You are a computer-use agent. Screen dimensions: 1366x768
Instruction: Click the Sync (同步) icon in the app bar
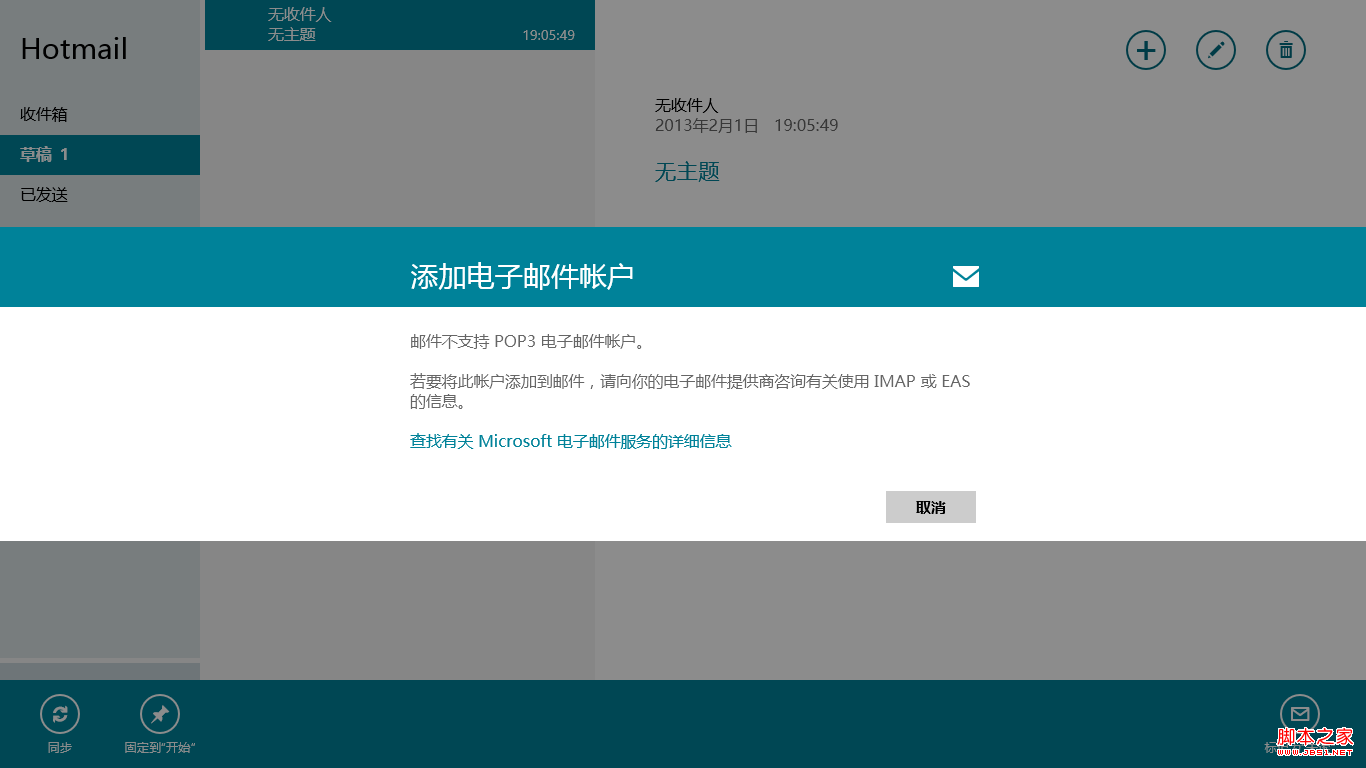[x=60, y=714]
